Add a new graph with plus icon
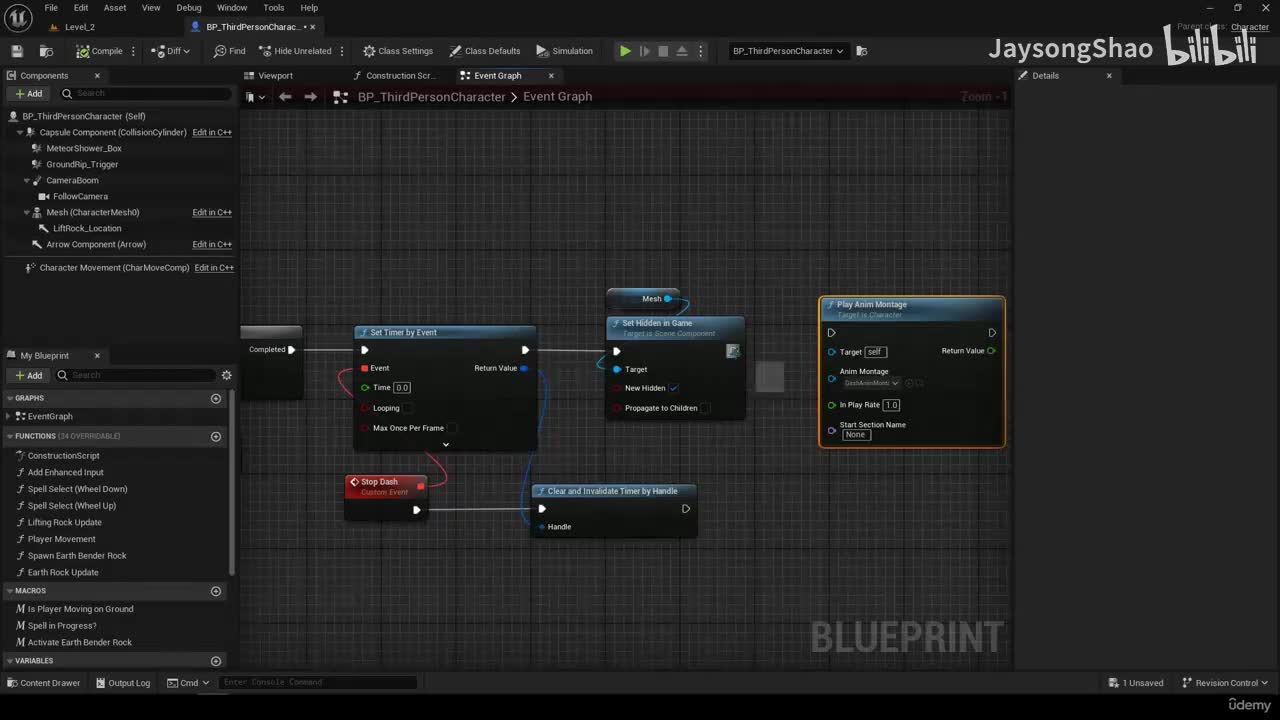The height and width of the screenshot is (720, 1280). tap(216, 398)
